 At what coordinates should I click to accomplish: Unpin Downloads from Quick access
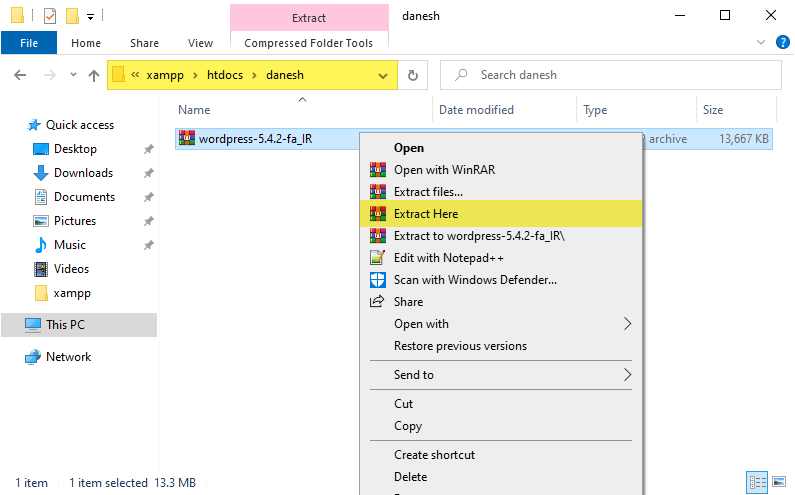148,173
